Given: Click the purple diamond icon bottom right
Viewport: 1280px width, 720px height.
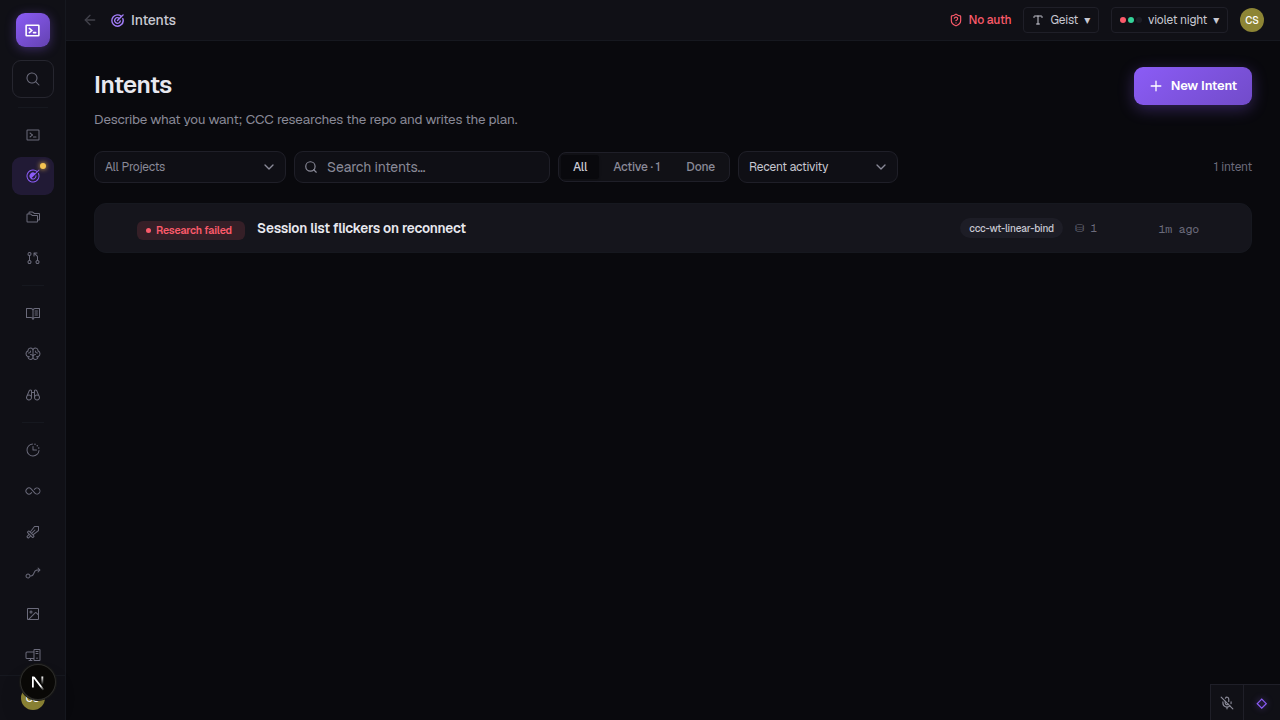Looking at the screenshot, I should (x=1262, y=703).
